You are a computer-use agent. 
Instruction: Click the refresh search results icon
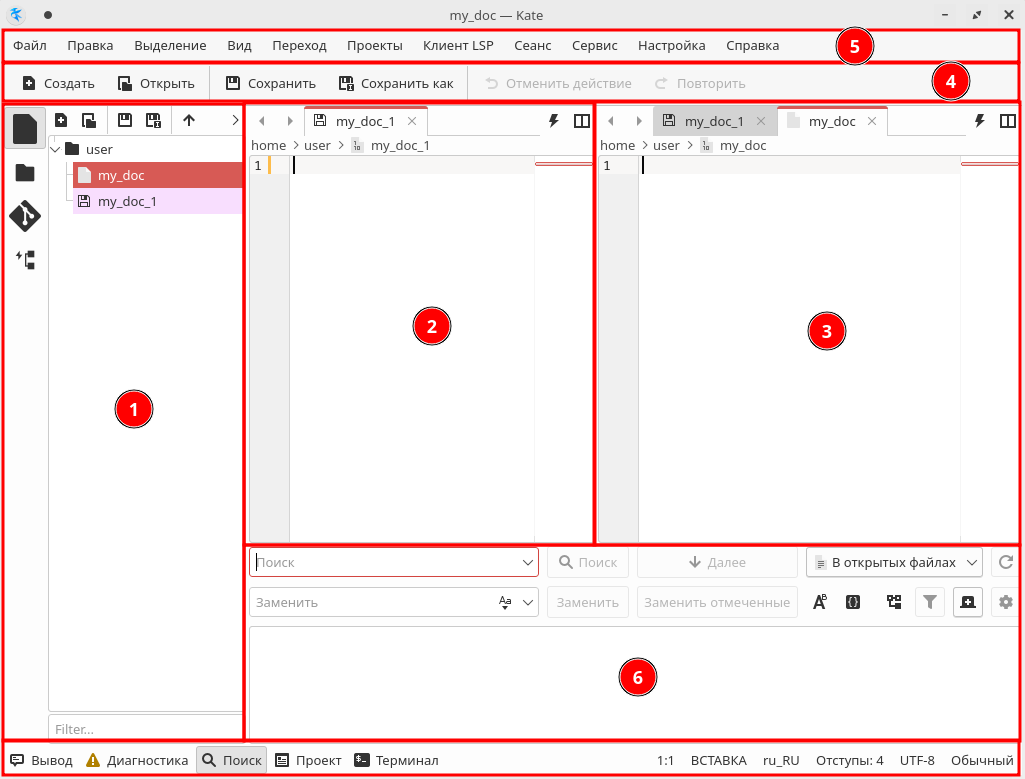[x=1005, y=562]
